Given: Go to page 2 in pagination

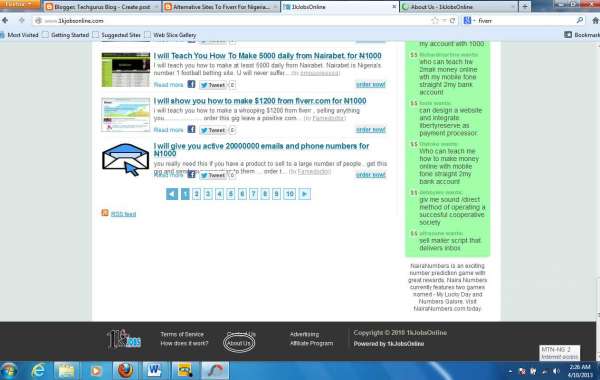Looking at the screenshot, I should (x=196, y=194).
